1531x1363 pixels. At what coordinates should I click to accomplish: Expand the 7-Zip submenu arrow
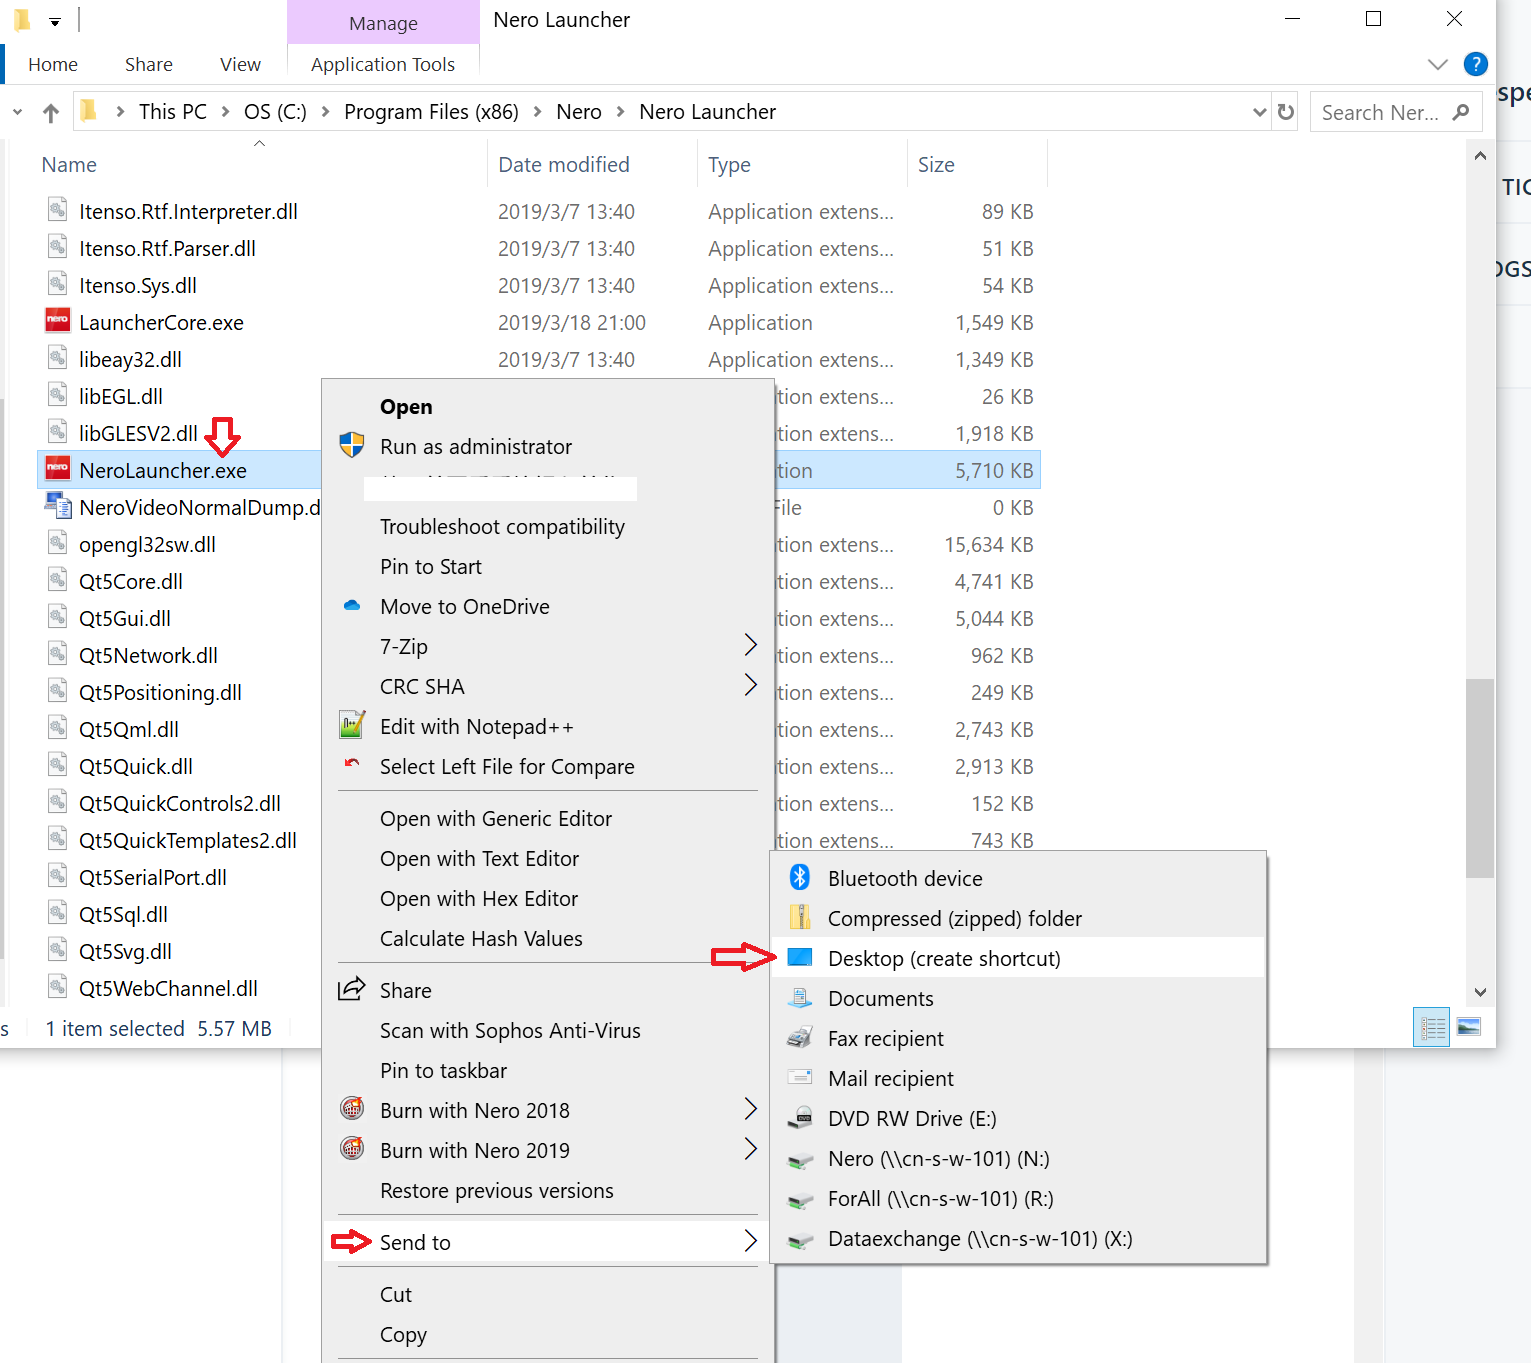[751, 645]
